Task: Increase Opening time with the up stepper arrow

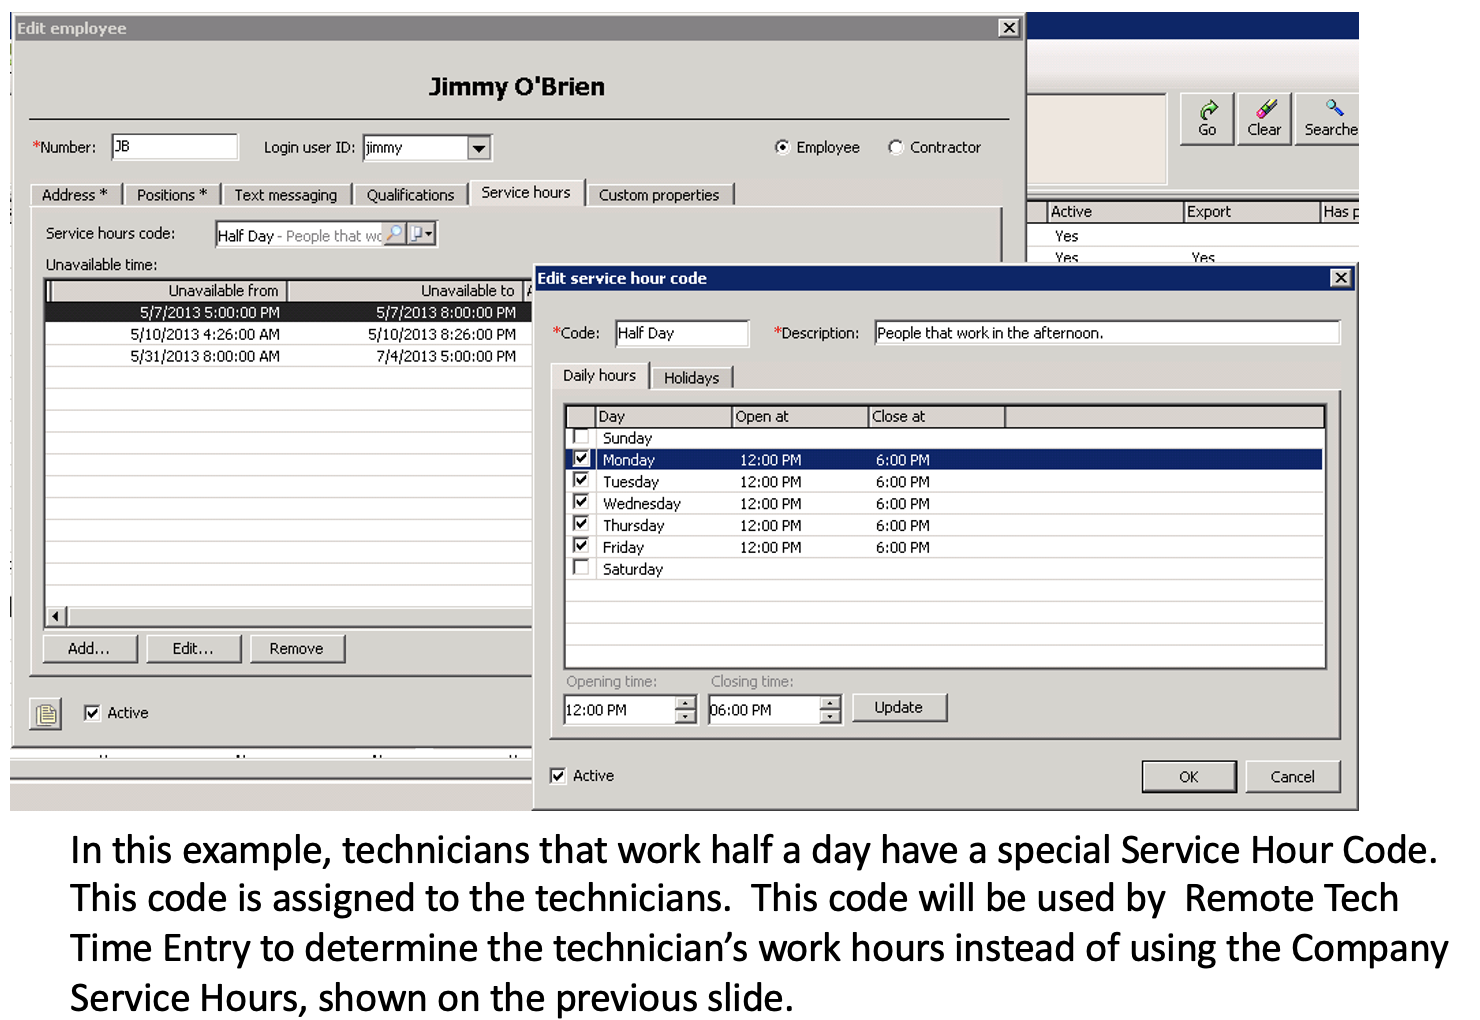Action: [x=685, y=701]
